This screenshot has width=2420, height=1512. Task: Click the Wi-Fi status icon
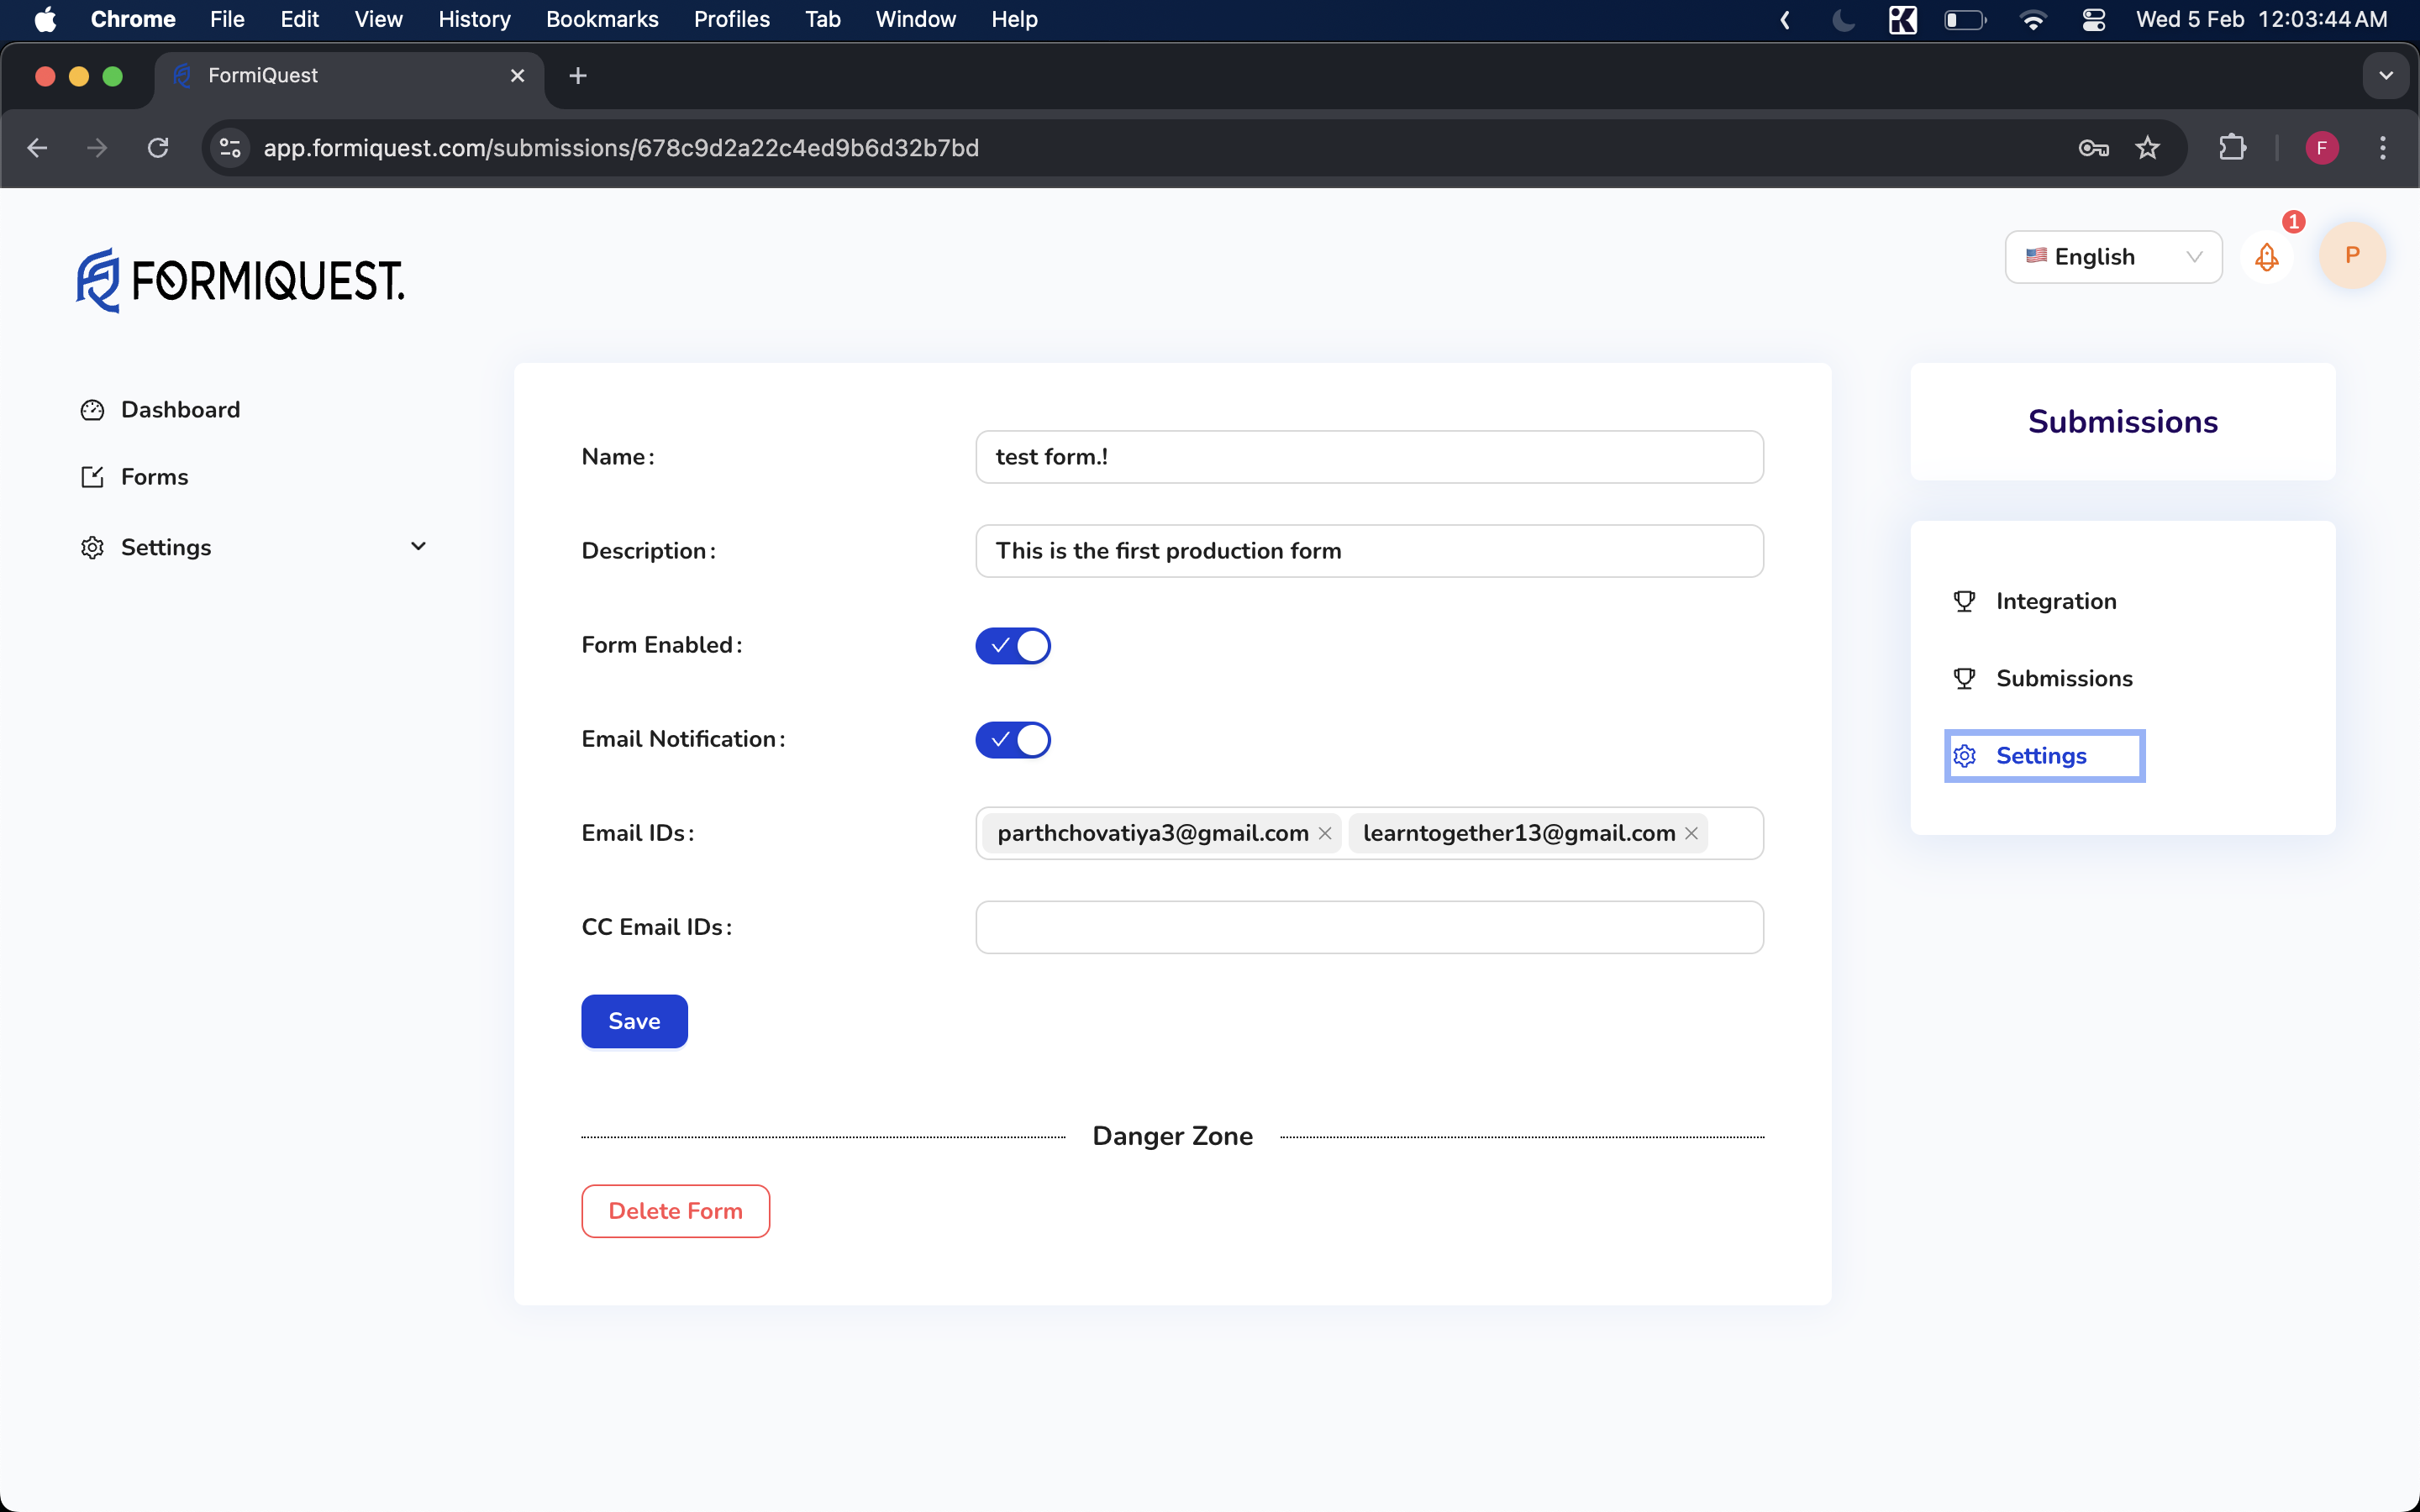tap(2032, 19)
